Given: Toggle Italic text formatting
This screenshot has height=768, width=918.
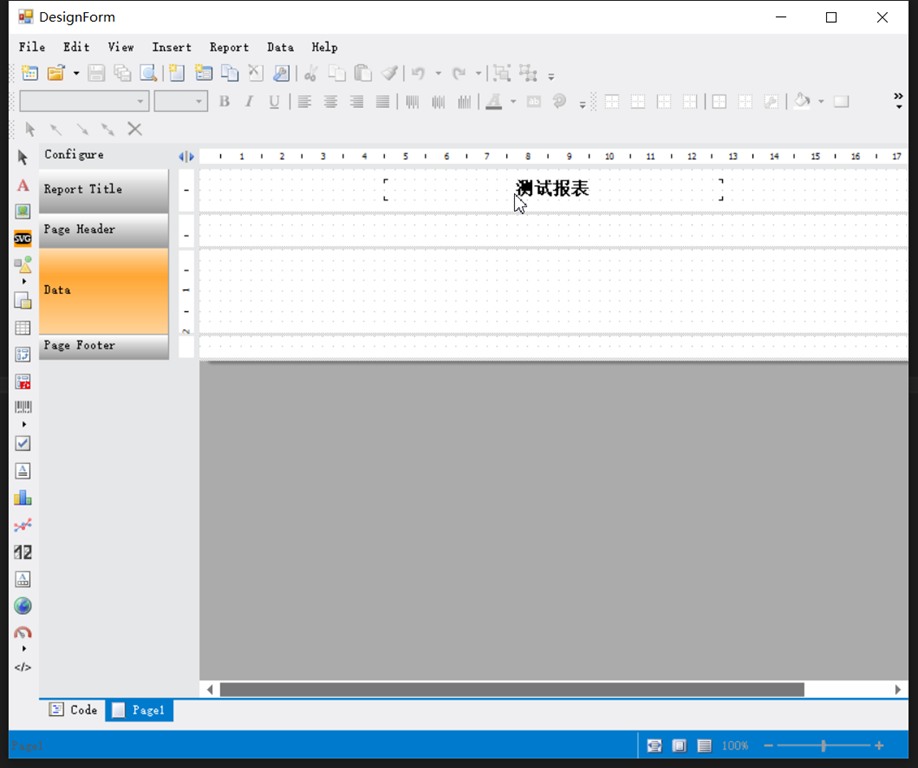Looking at the screenshot, I should pyautogui.click(x=249, y=101).
